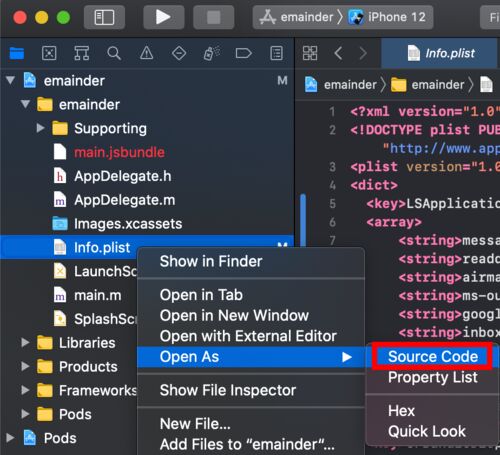
Task: Run the project with the Play button
Action: (x=163, y=17)
